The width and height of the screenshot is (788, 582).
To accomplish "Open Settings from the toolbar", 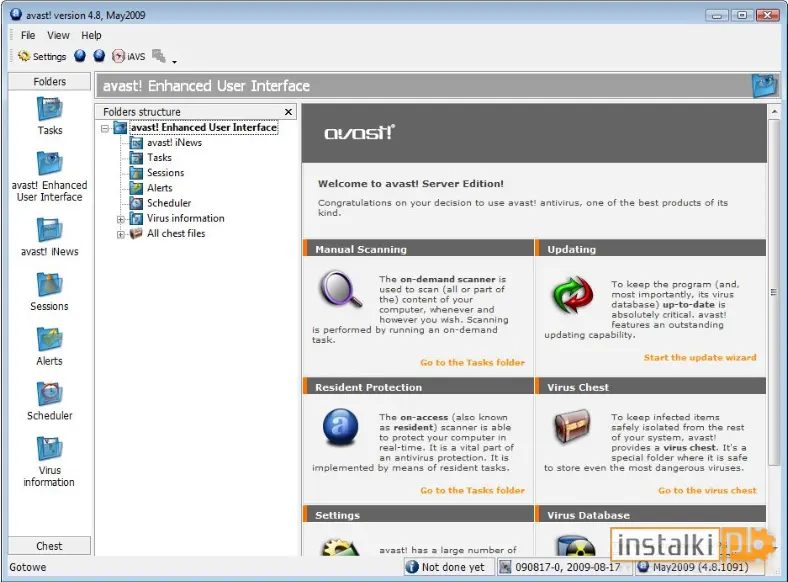I will tap(42, 56).
